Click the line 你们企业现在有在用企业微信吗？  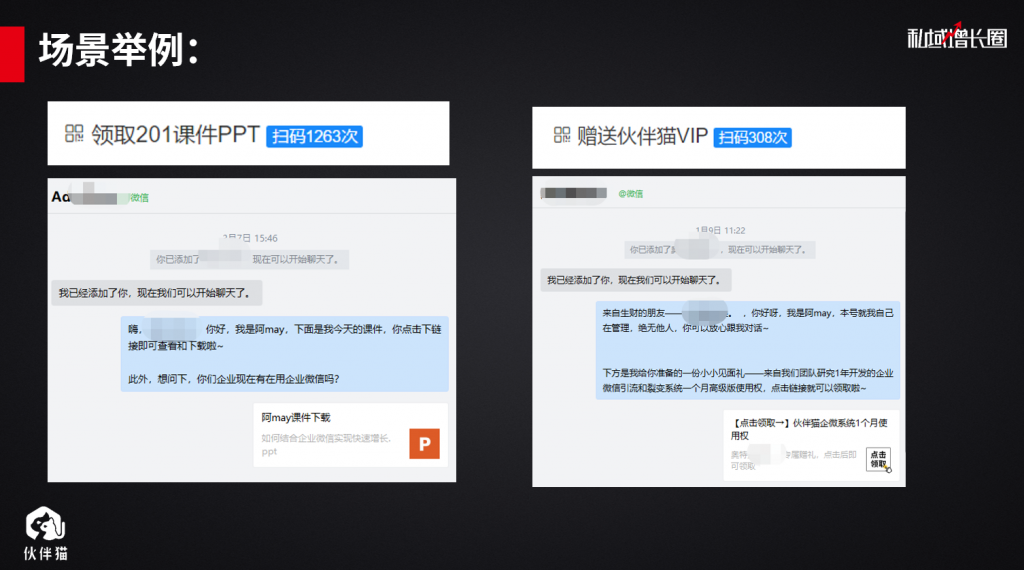(234, 379)
